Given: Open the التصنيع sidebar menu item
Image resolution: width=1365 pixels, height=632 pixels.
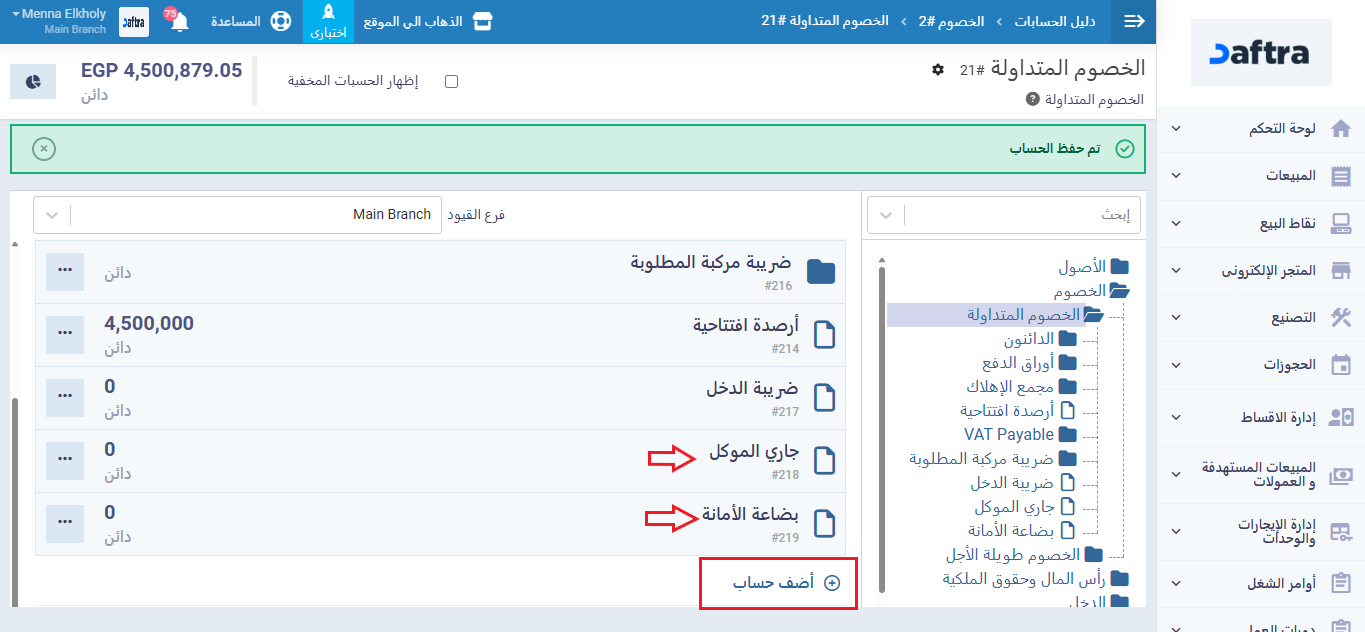Looking at the screenshot, I should pyautogui.click(x=1265, y=317).
